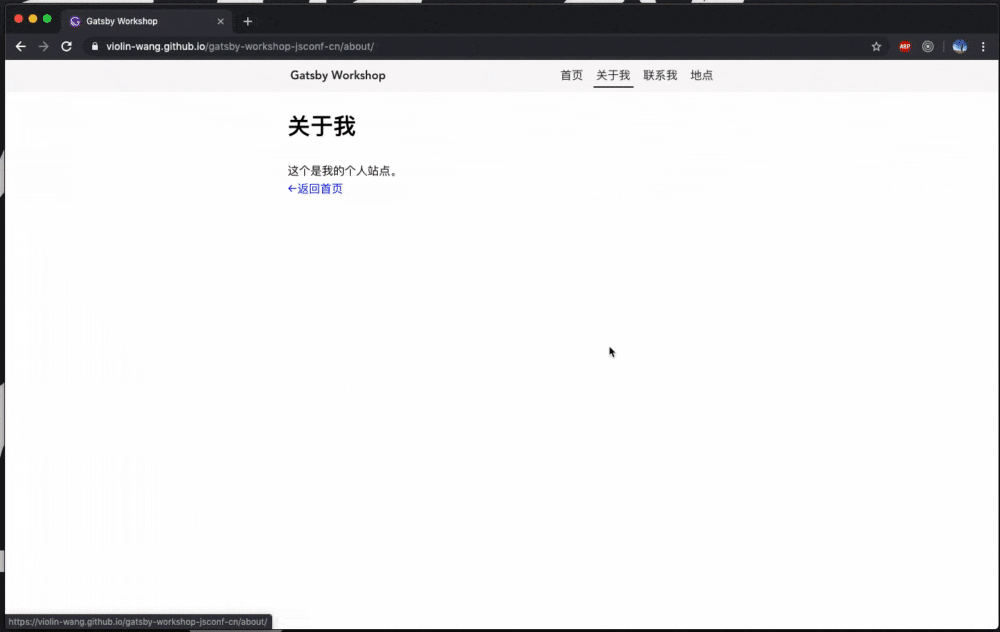Open the 关于我 navigation link

[613, 75]
